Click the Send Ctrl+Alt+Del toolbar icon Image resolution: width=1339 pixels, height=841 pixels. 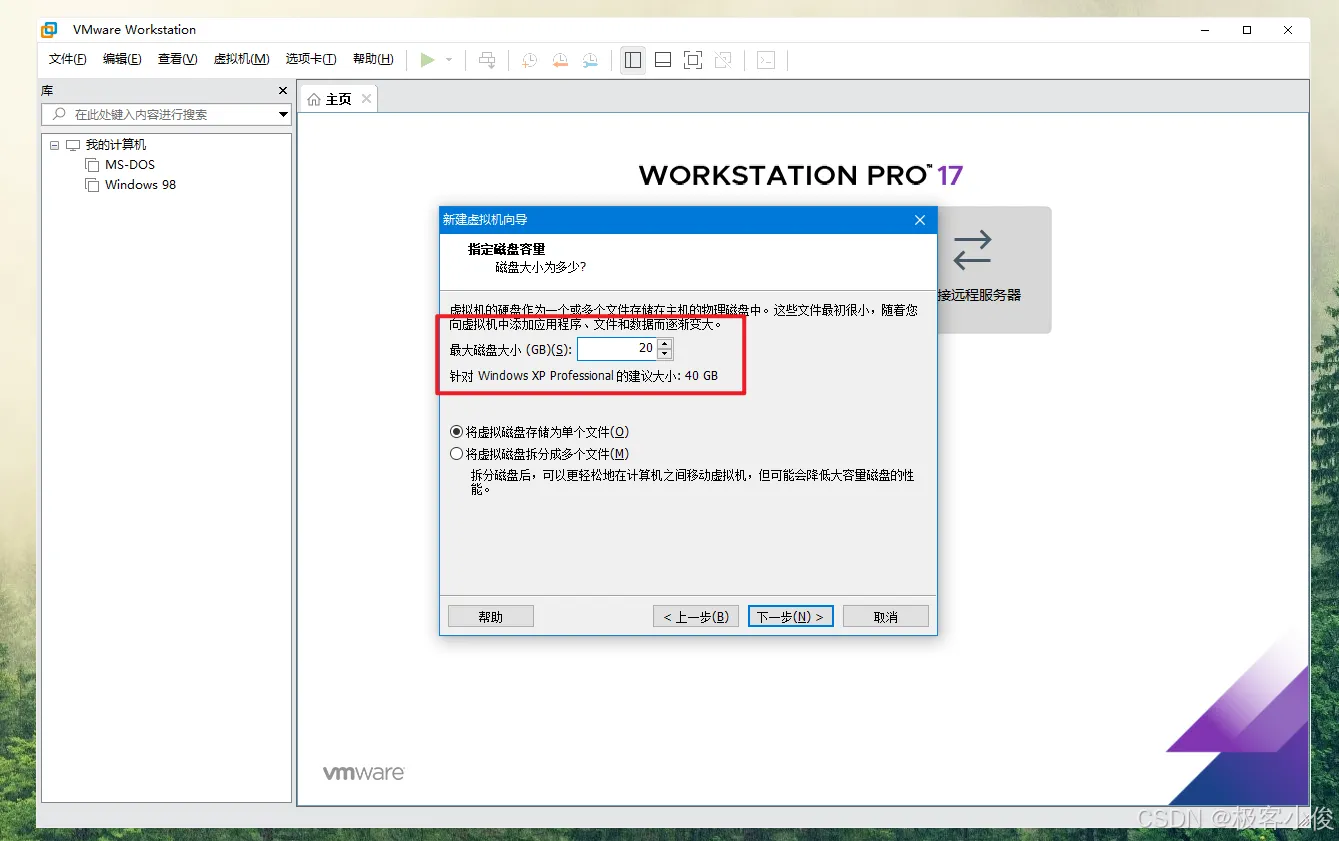[487, 60]
